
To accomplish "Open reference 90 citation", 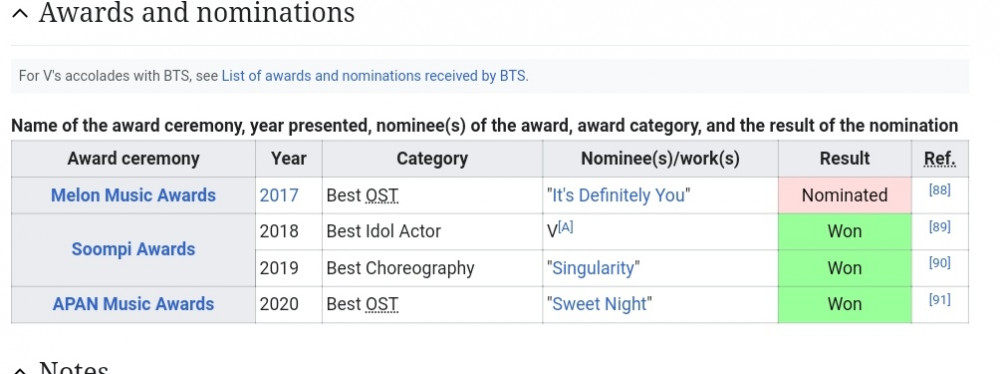I will click(x=939, y=263).
